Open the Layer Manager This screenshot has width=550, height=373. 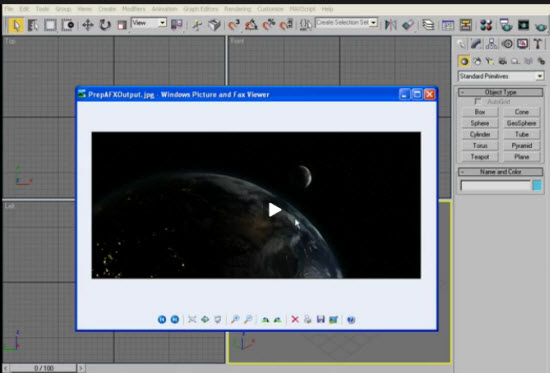[428, 25]
